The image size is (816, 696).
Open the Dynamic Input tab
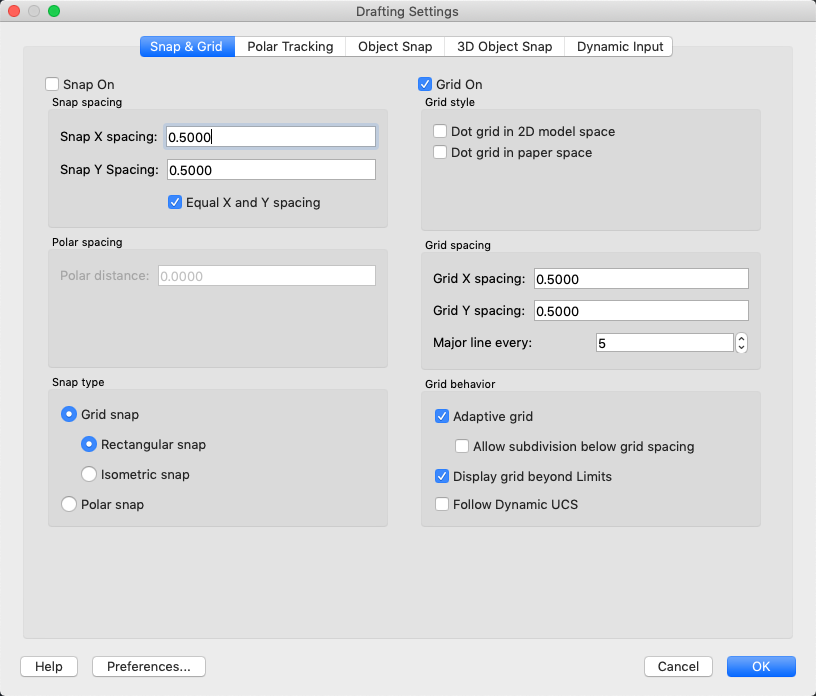618,46
